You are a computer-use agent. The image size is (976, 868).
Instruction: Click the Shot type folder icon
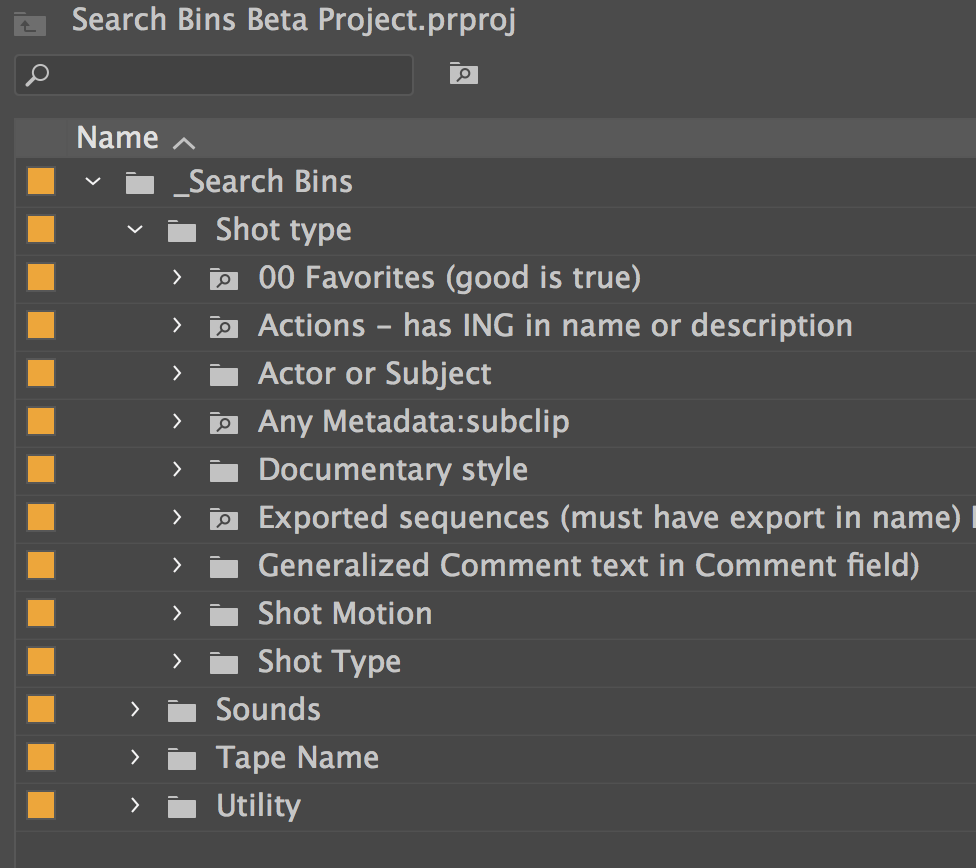click(x=182, y=231)
